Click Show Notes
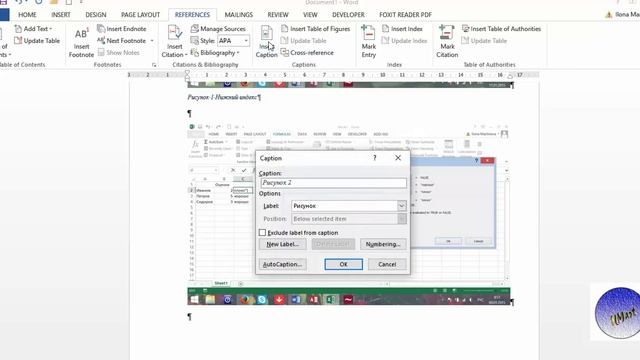Screen dimensions: 640x360 coord(119,52)
